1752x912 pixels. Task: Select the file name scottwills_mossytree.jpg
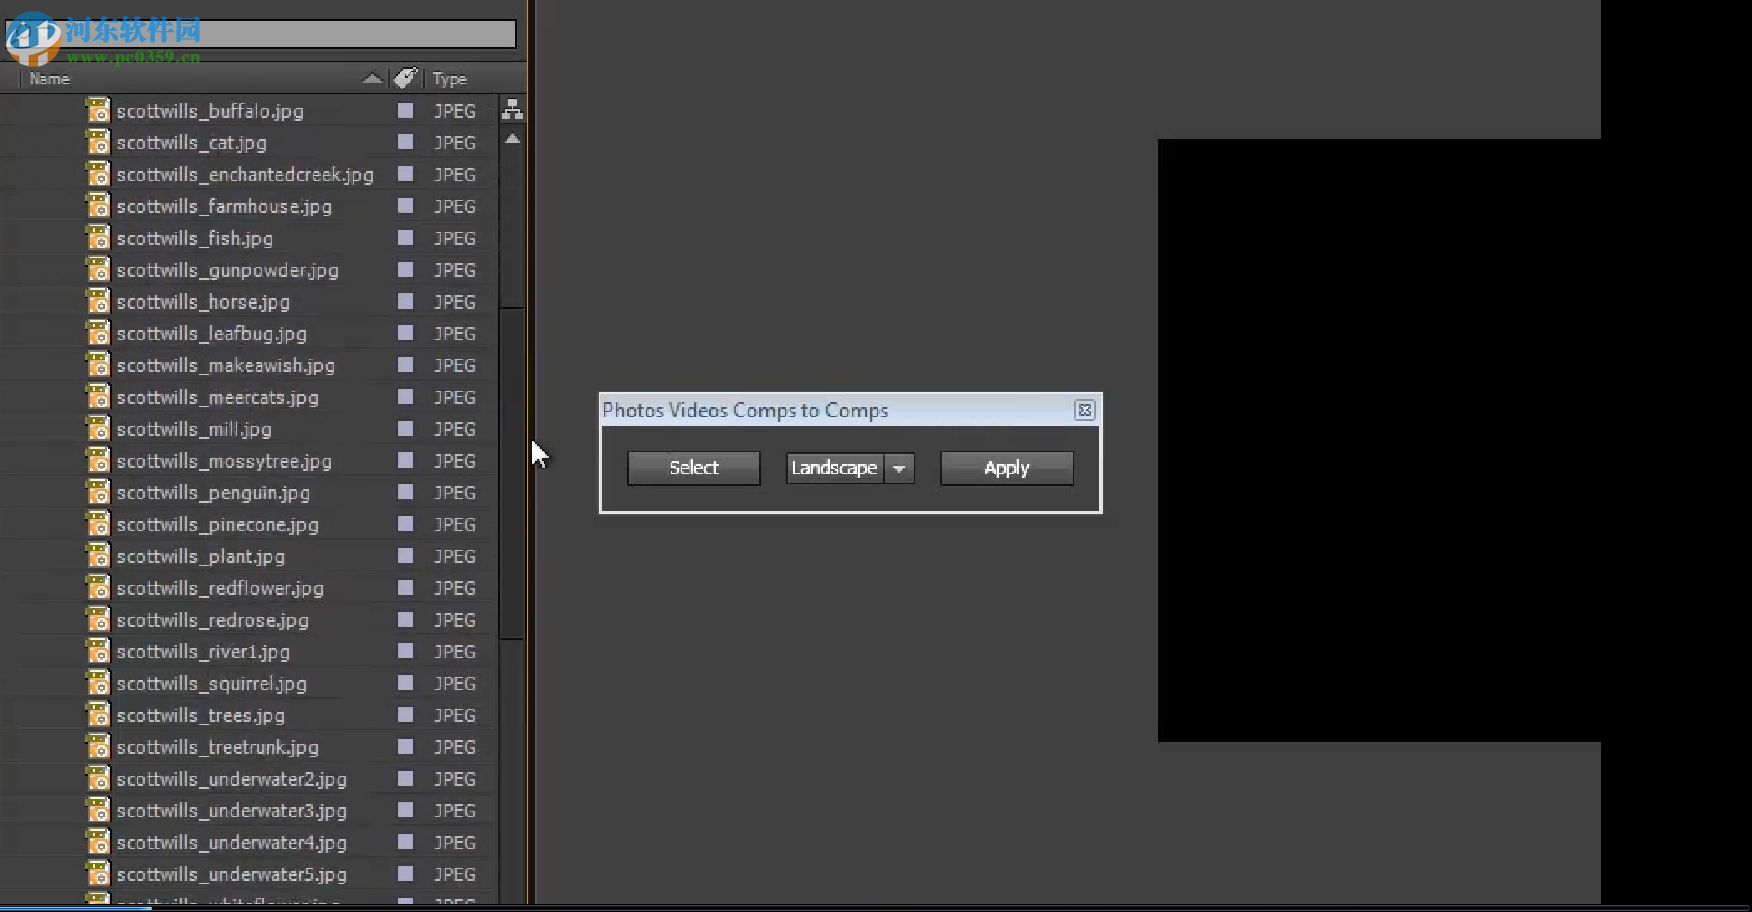point(224,462)
